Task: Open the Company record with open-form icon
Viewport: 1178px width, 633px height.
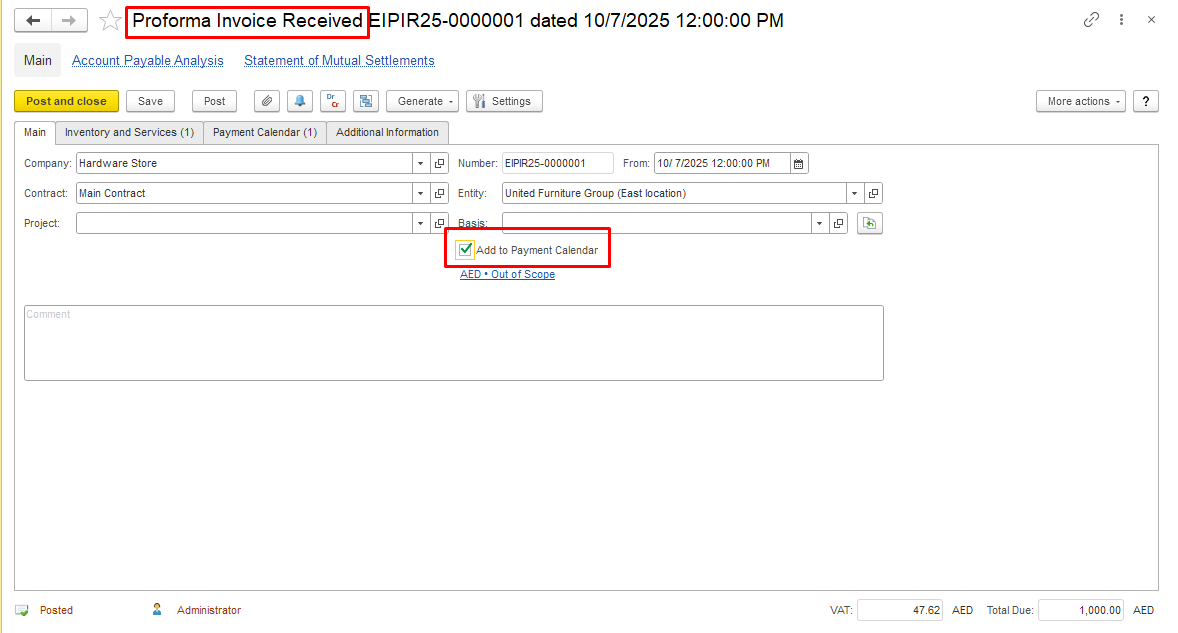Action: point(439,163)
